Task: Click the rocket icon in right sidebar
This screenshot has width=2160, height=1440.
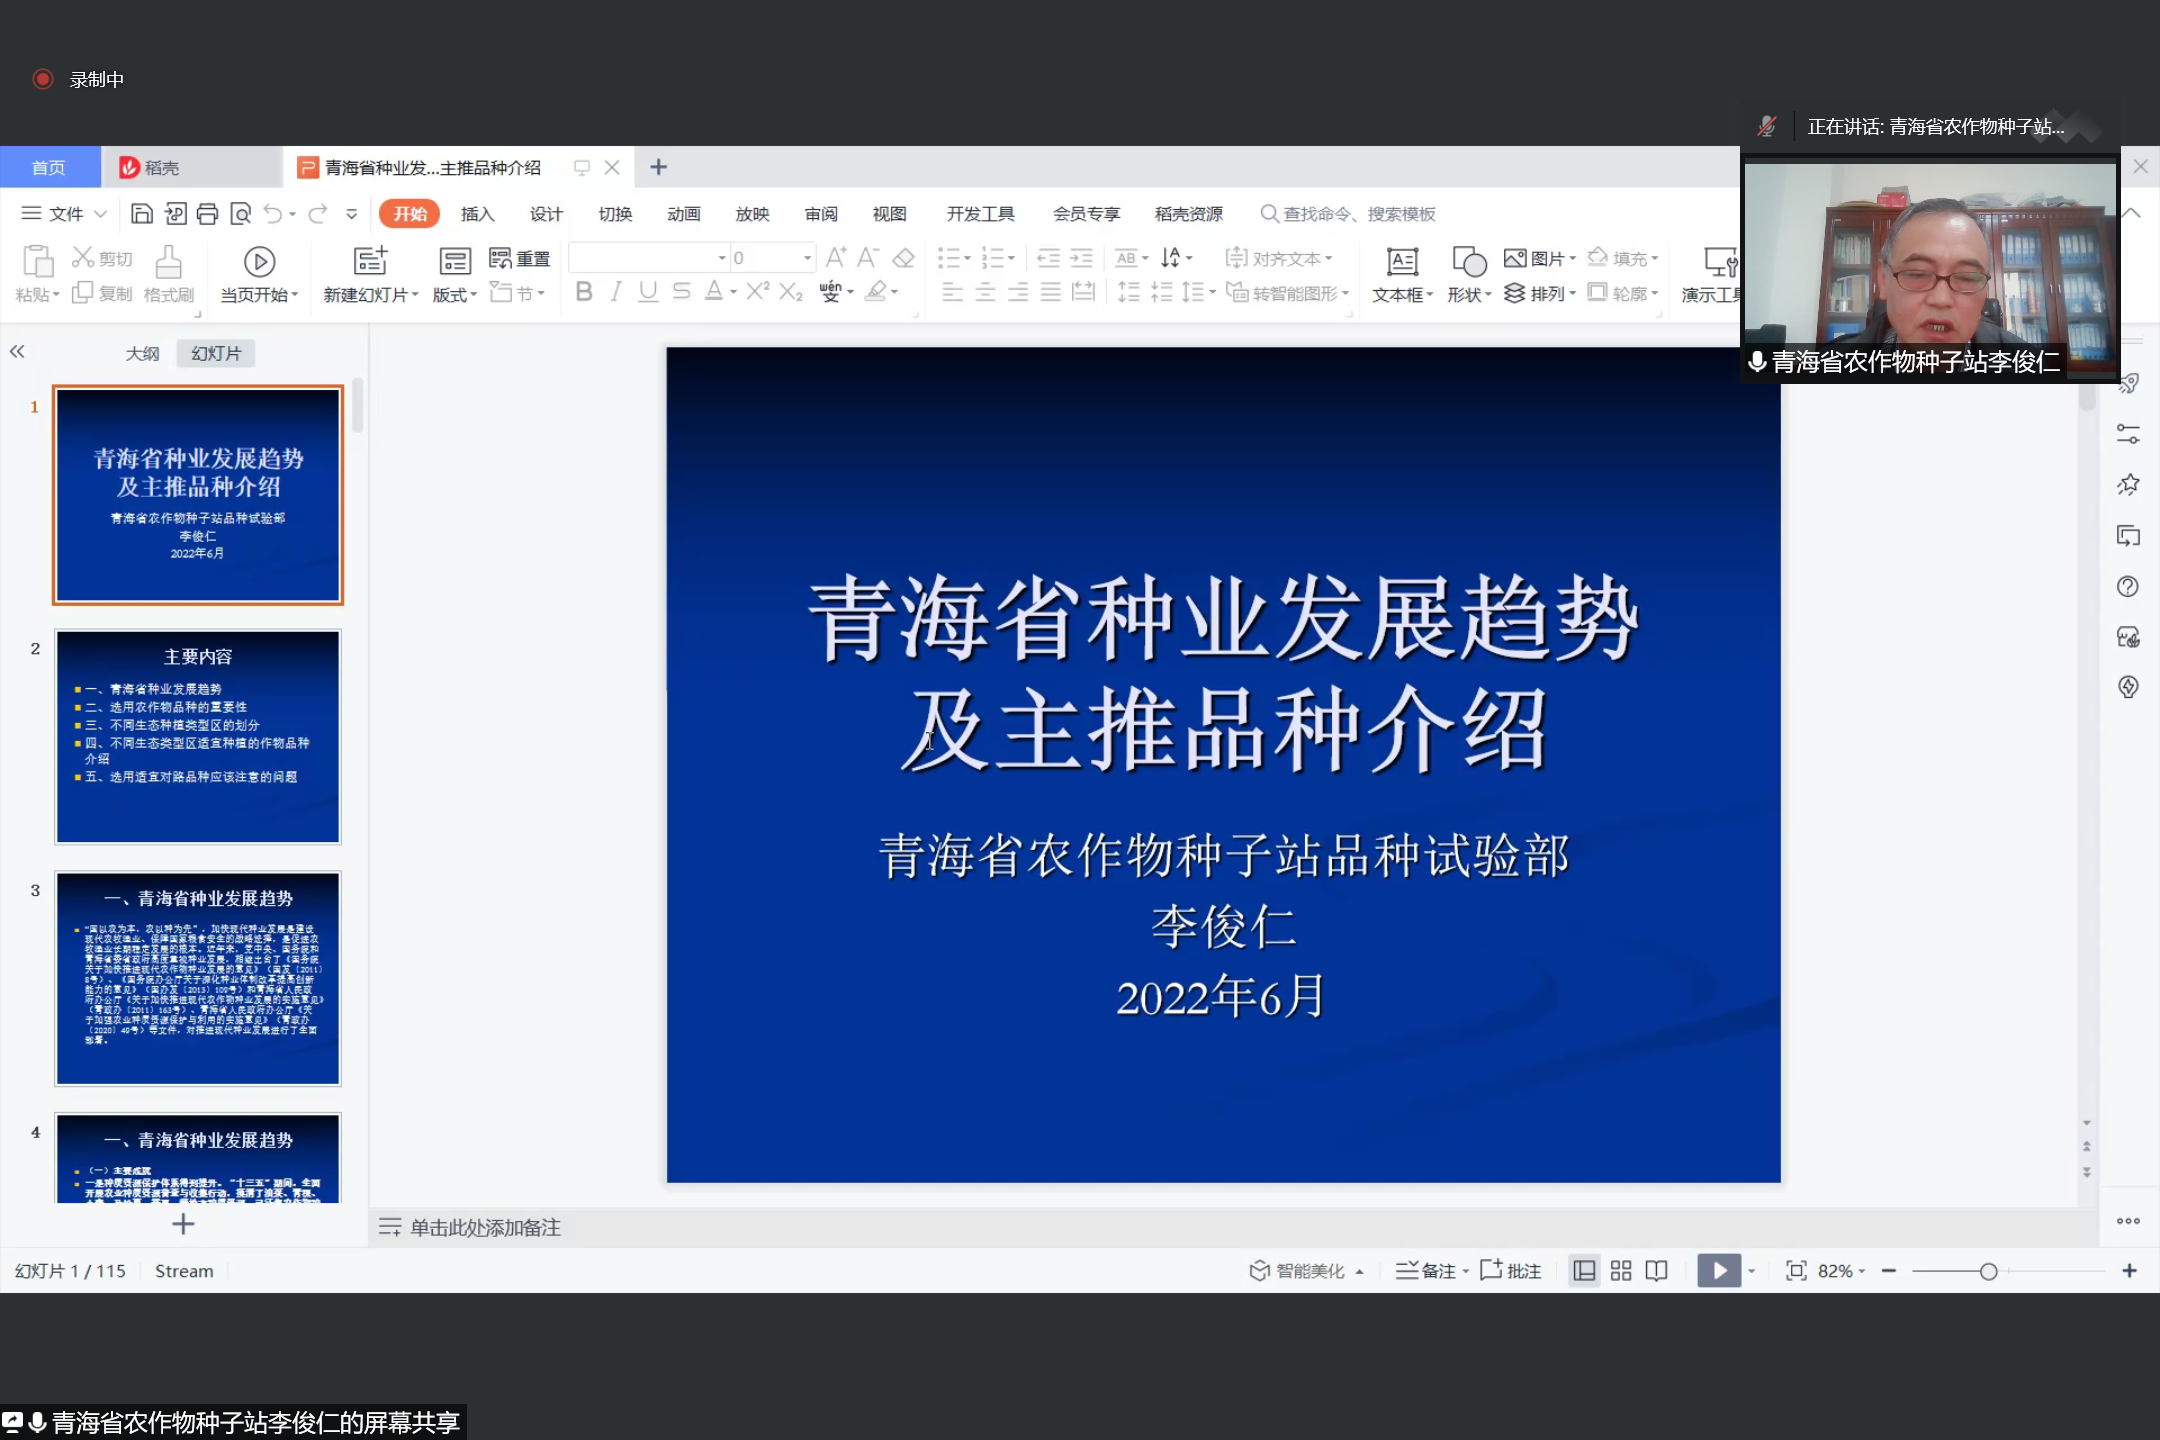Action: [2128, 384]
